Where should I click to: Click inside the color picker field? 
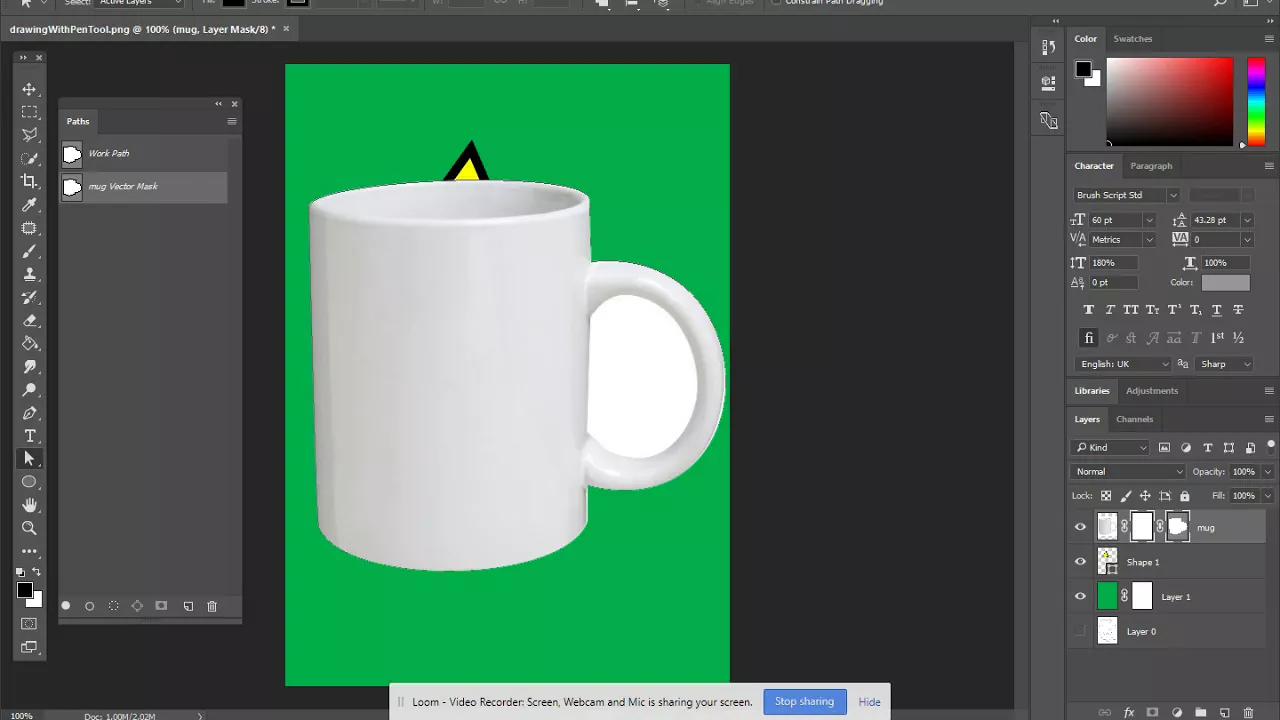(x=1169, y=102)
